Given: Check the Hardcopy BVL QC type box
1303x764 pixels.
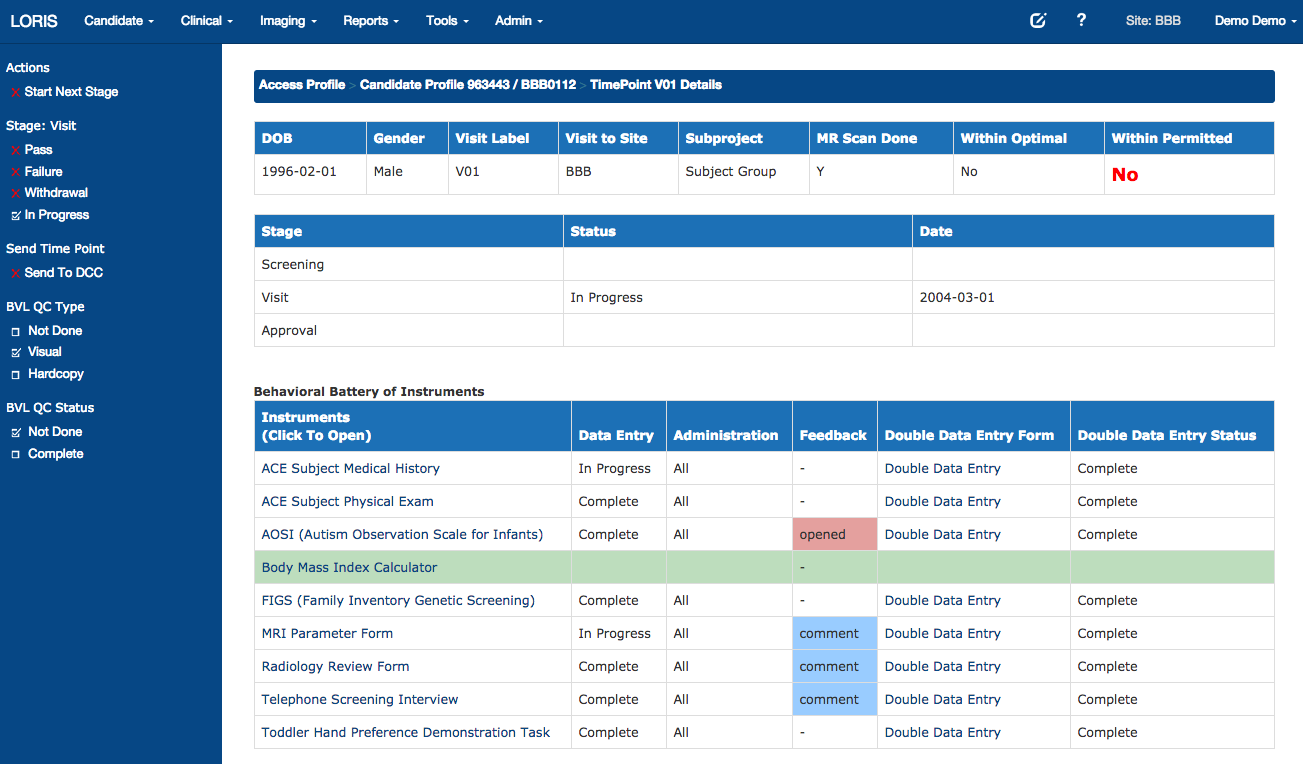Looking at the screenshot, I should click(x=16, y=374).
